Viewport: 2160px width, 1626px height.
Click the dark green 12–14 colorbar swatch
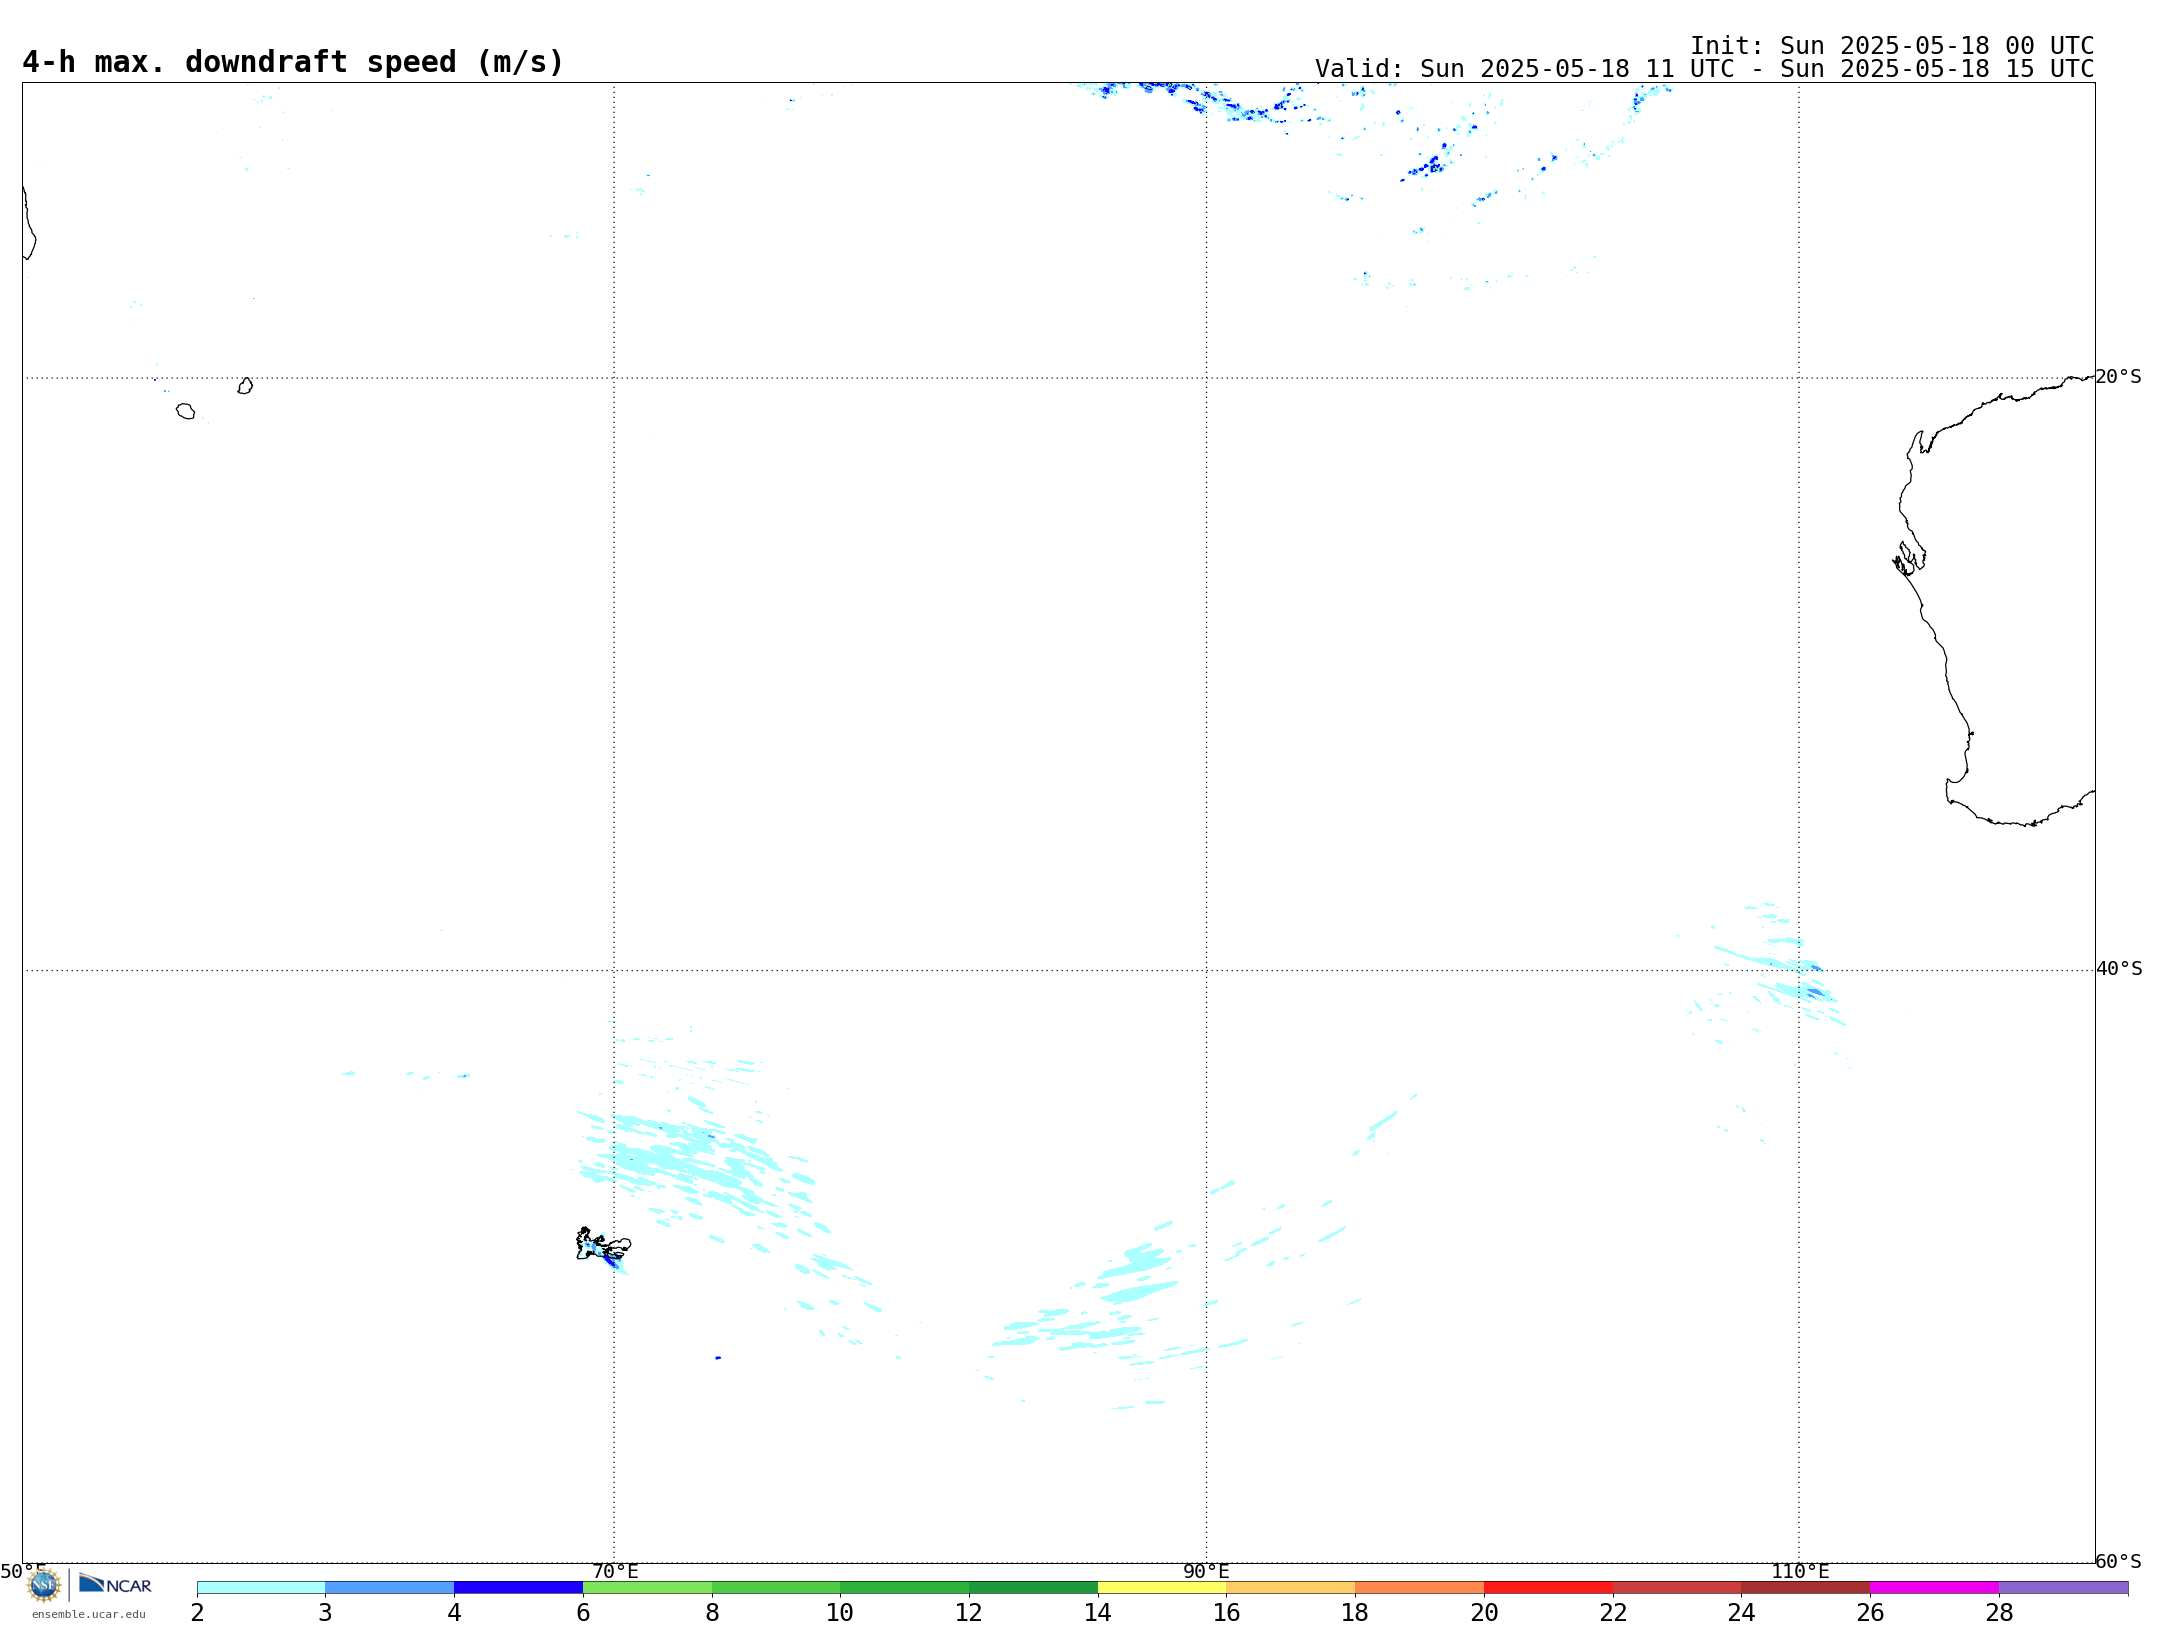(1033, 1588)
